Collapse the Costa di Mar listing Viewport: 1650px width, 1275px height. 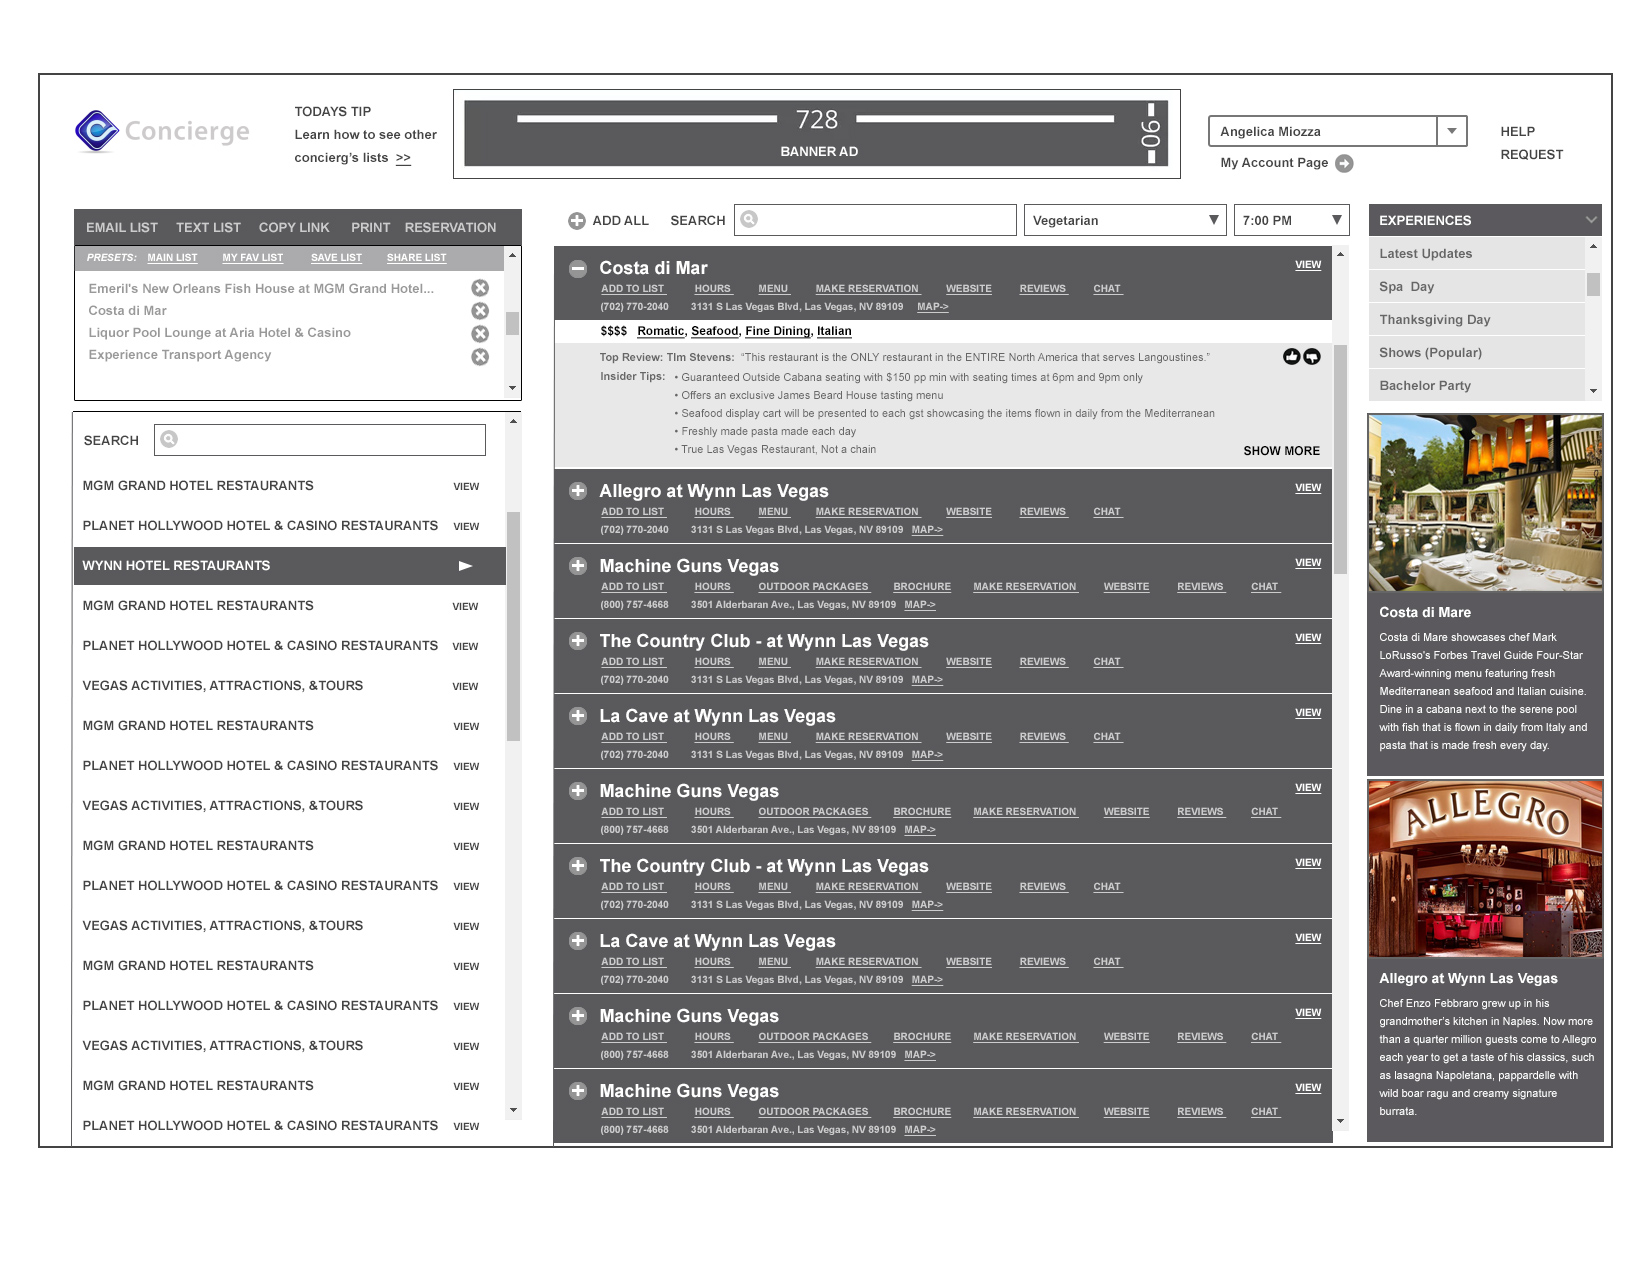577,268
